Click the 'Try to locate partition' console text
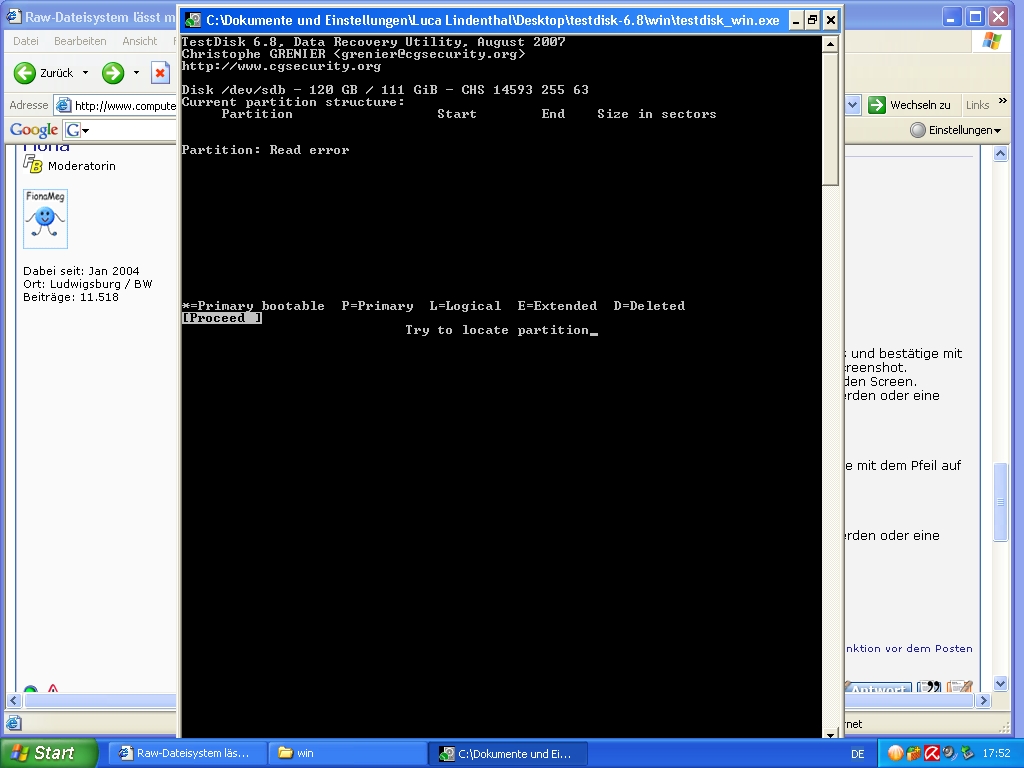Screen dimensions: 1024x768 (497, 330)
